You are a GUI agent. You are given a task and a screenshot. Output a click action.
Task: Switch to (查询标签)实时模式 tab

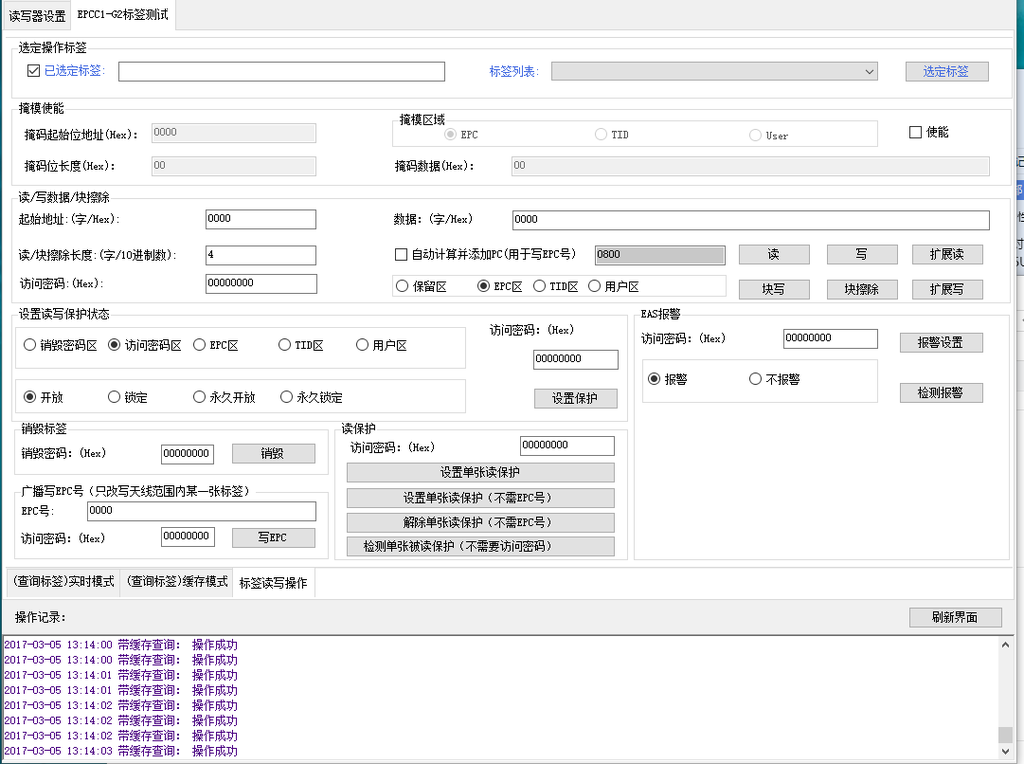pos(63,582)
